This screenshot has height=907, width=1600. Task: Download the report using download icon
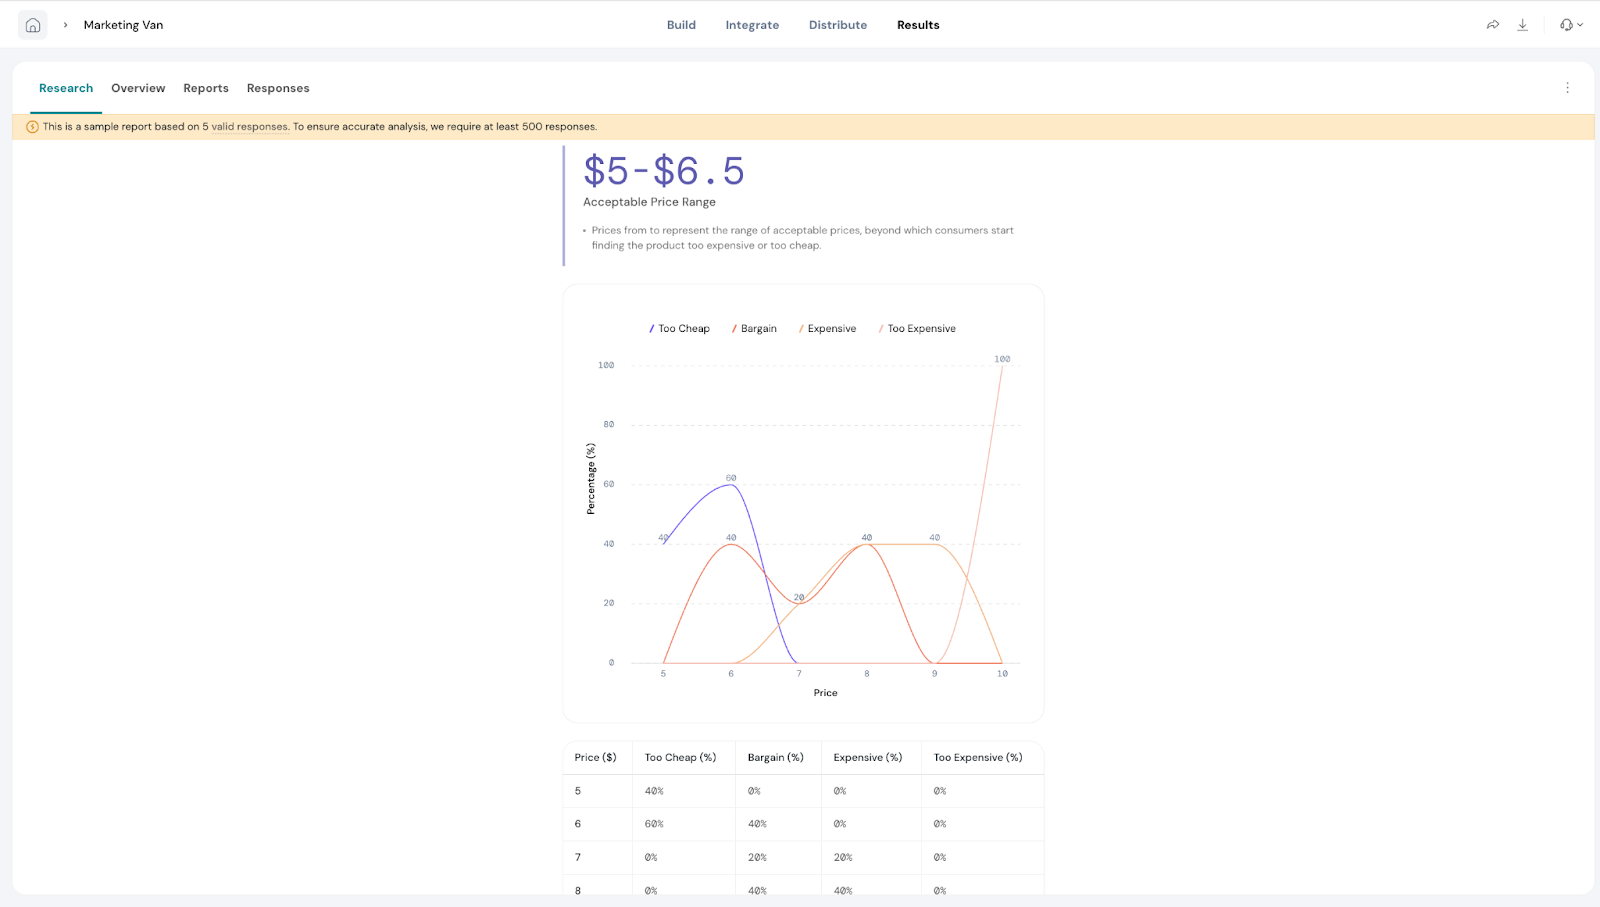(x=1522, y=25)
